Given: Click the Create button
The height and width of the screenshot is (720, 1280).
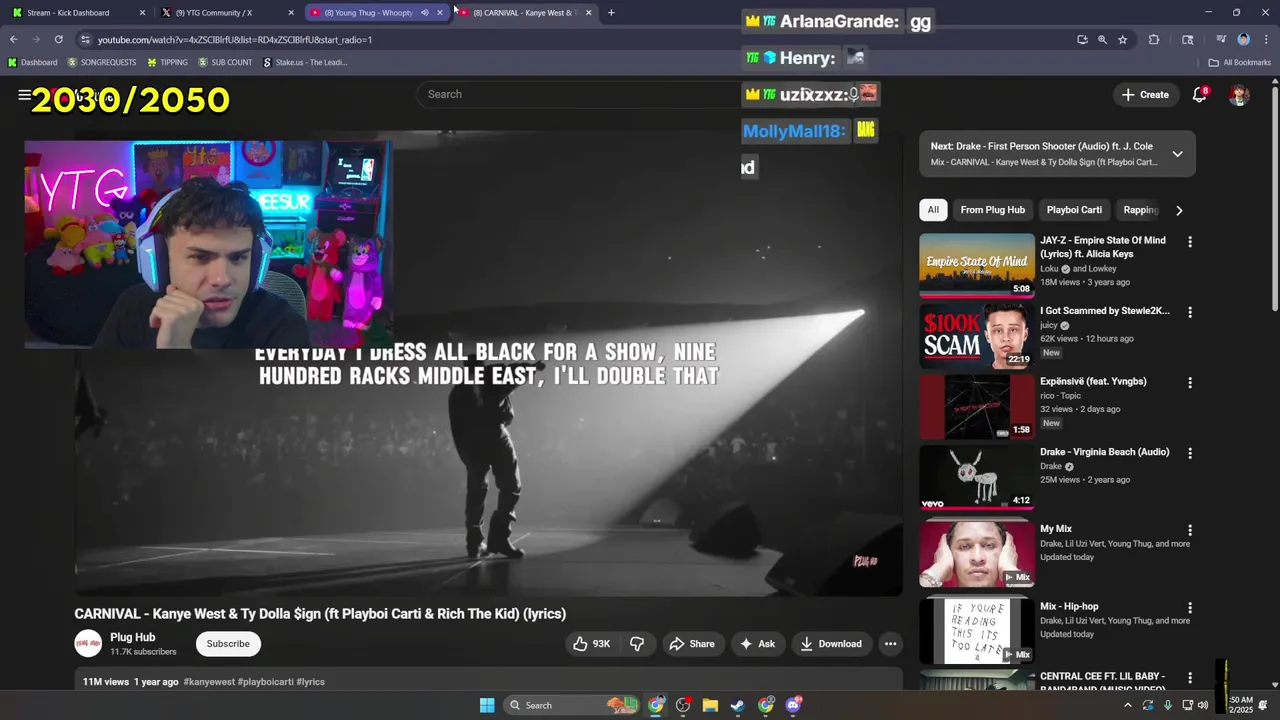Looking at the screenshot, I should click(x=1145, y=95).
